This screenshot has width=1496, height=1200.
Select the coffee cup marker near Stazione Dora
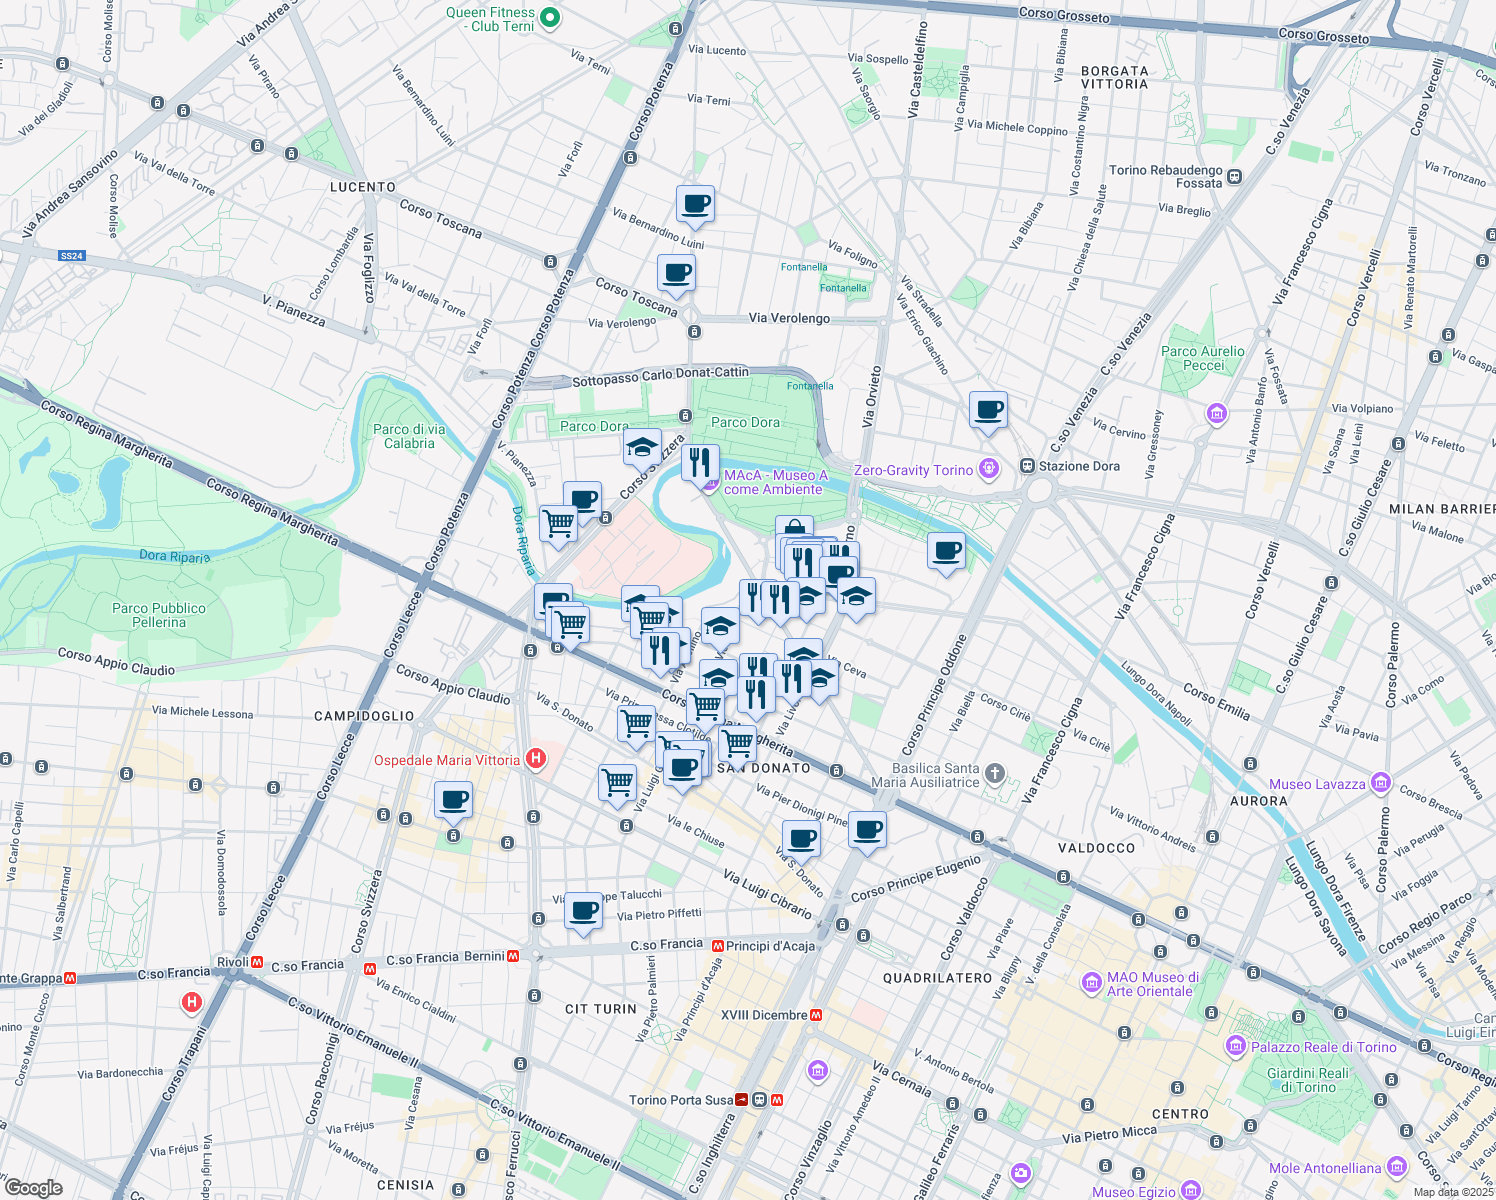point(989,410)
